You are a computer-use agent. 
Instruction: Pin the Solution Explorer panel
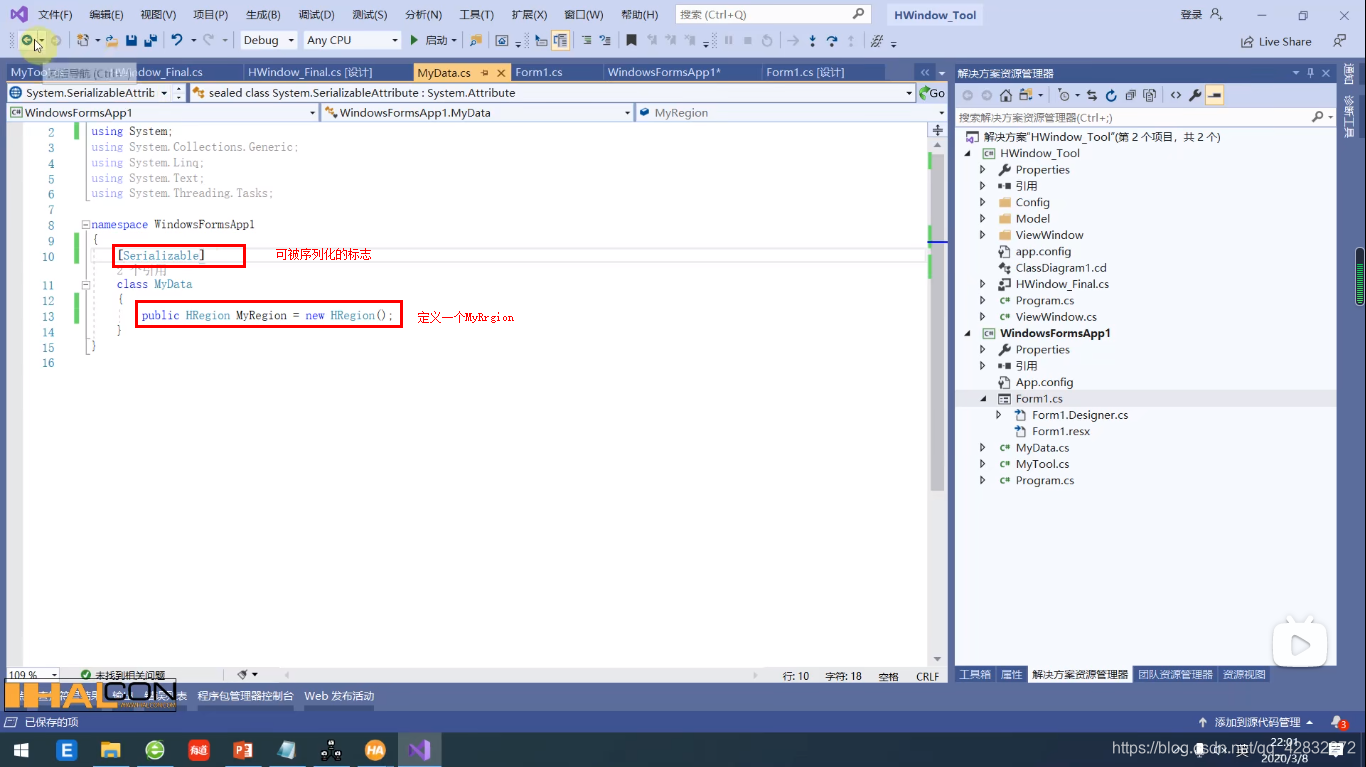pos(1311,73)
